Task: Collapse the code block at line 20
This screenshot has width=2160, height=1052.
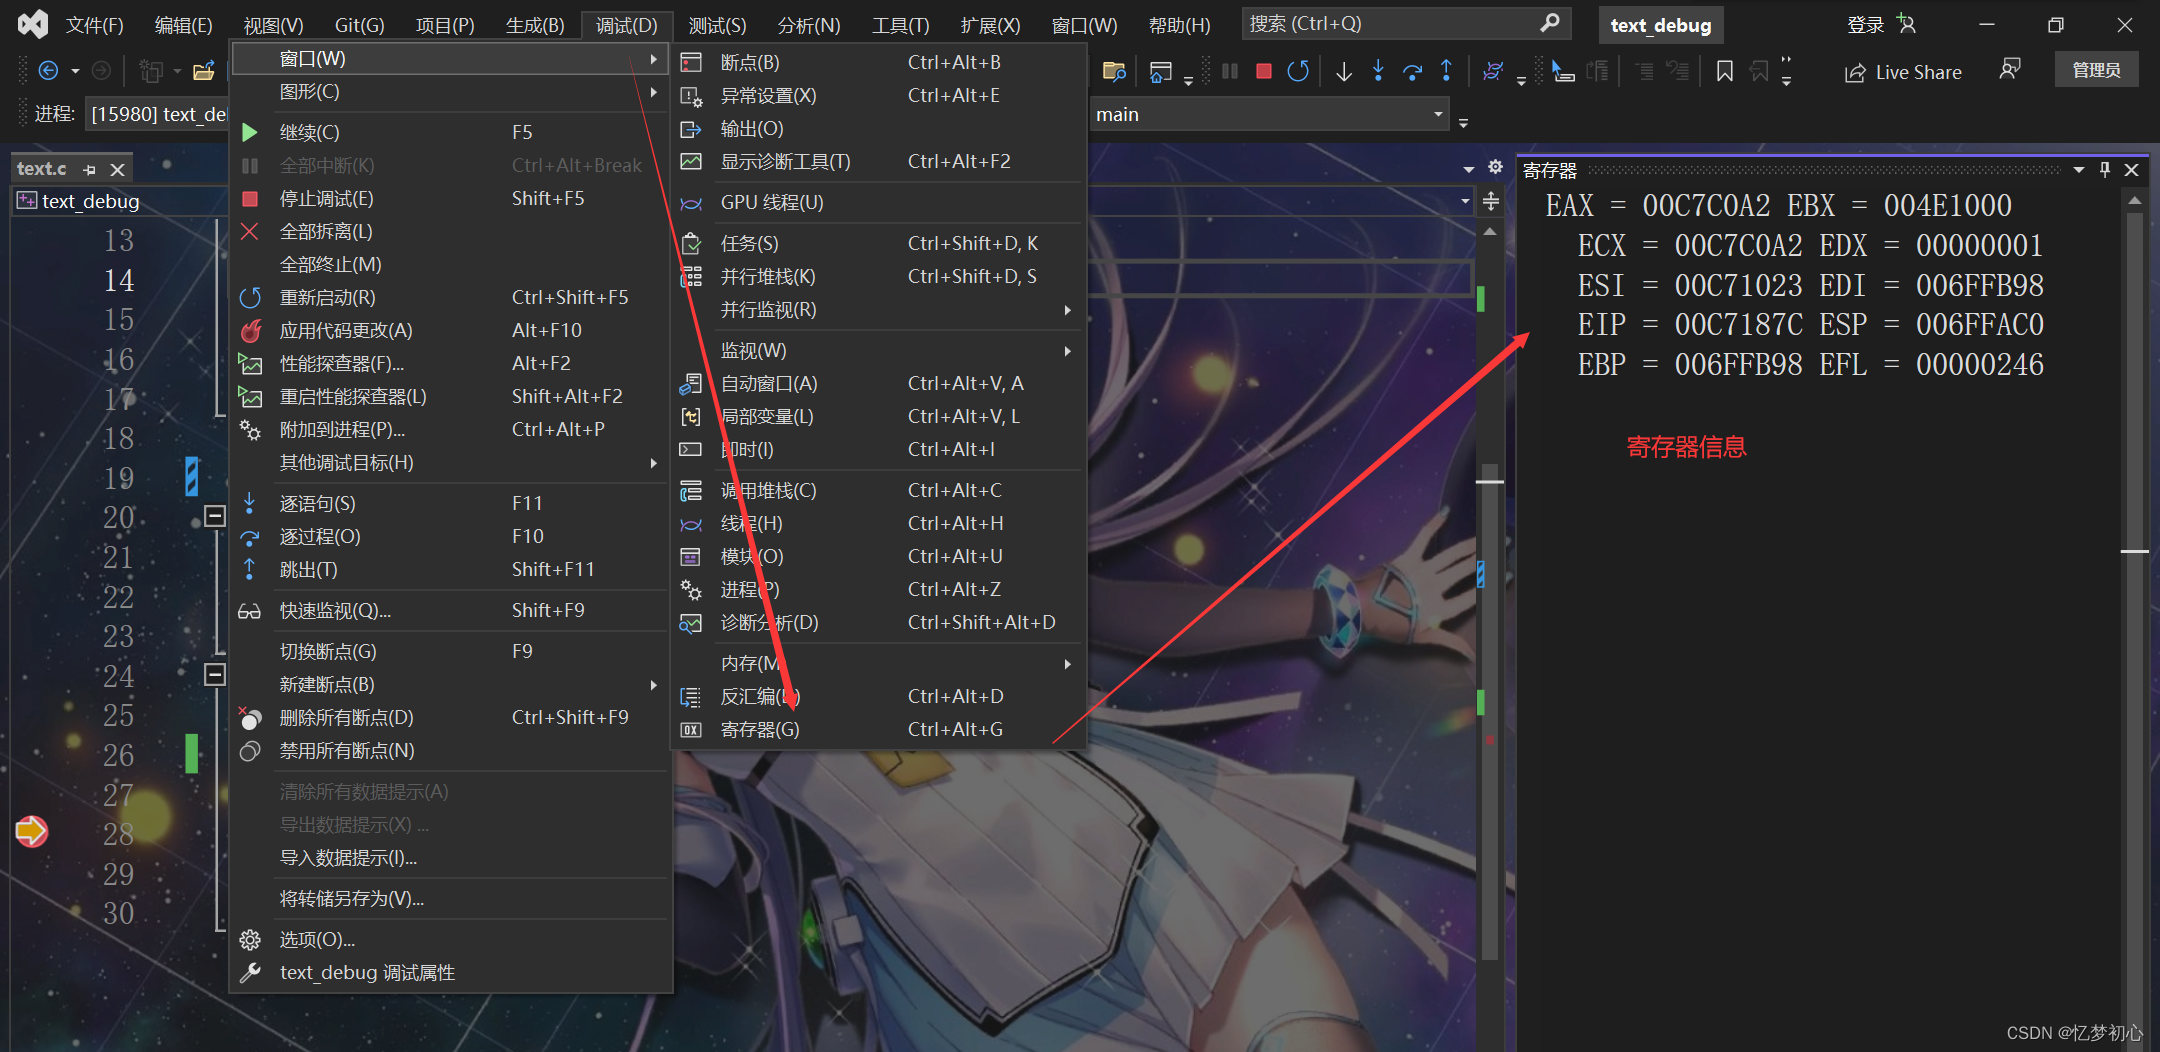Action: point(215,516)
